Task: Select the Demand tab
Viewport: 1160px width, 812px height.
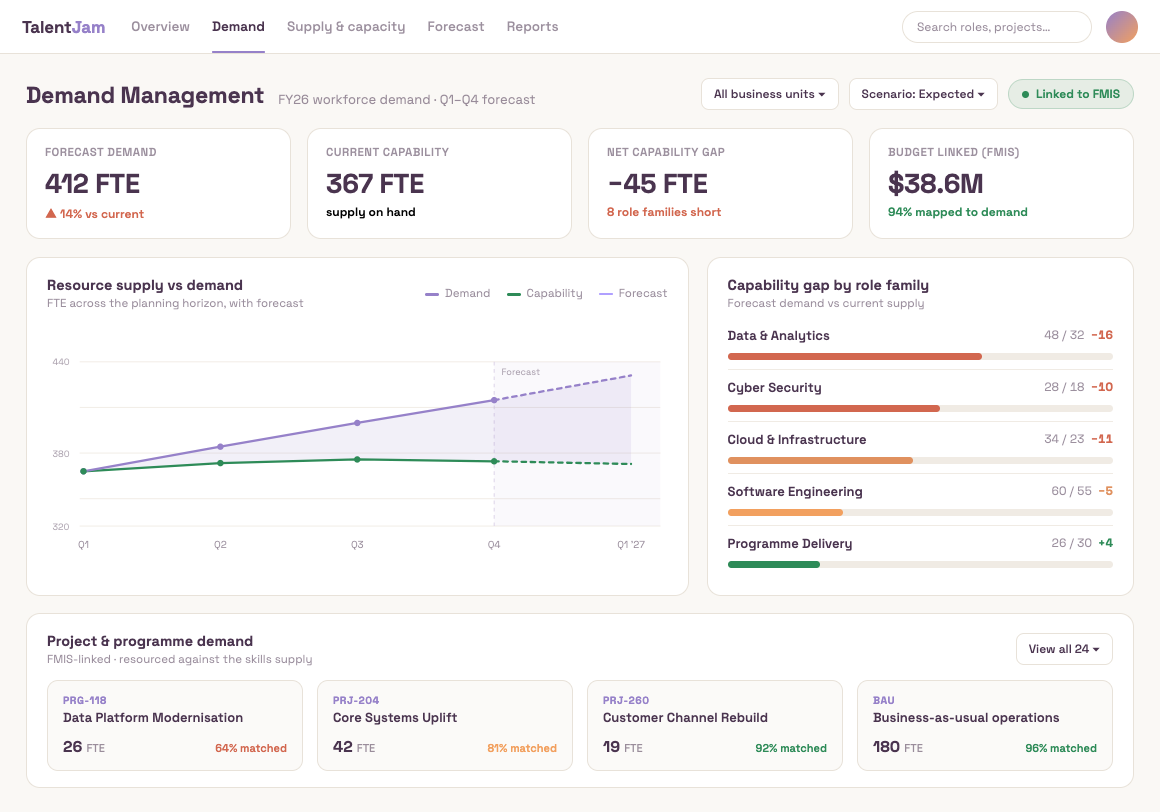Action: (238, 27)
